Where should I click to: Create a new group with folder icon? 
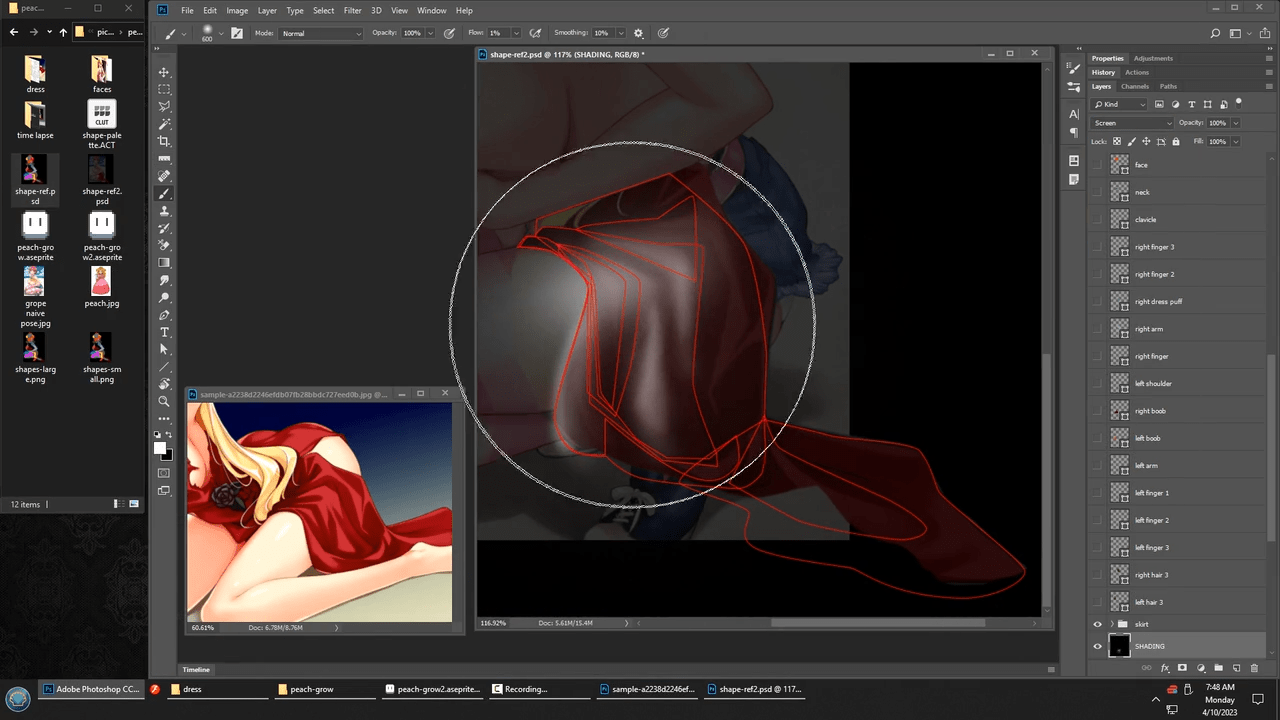click(1218, 668)
